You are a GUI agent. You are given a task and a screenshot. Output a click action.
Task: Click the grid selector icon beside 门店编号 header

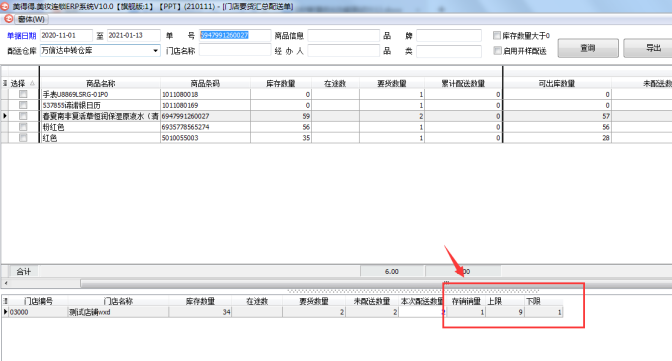5,301
